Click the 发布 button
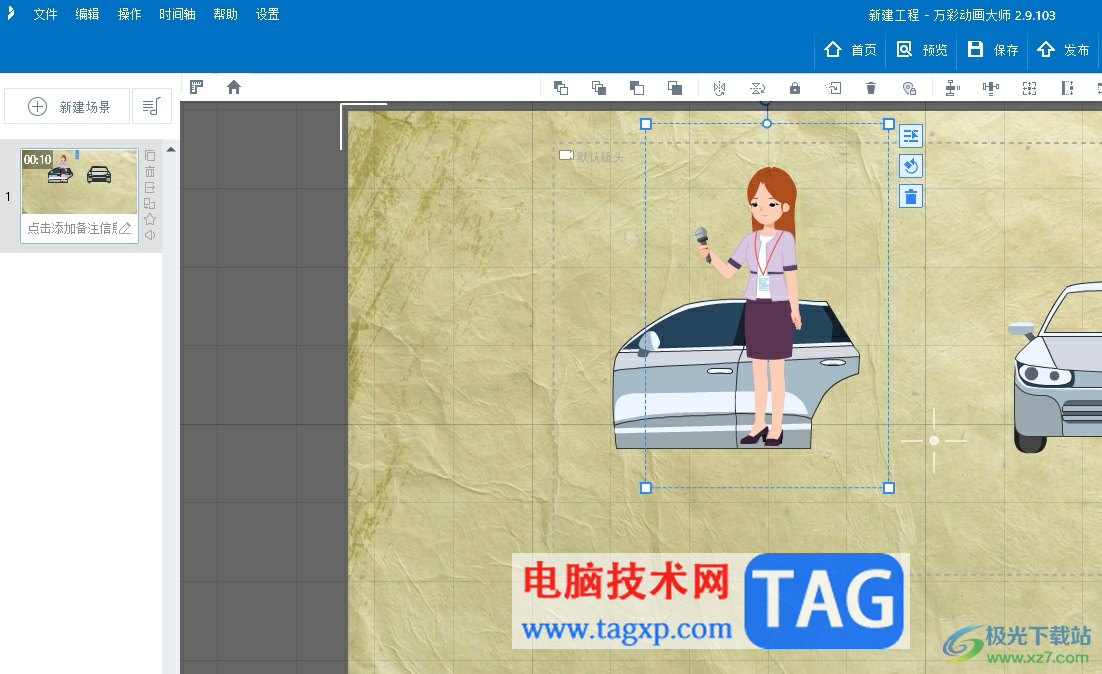The height and width of the screenshot is (674, 1102). 1063,50
